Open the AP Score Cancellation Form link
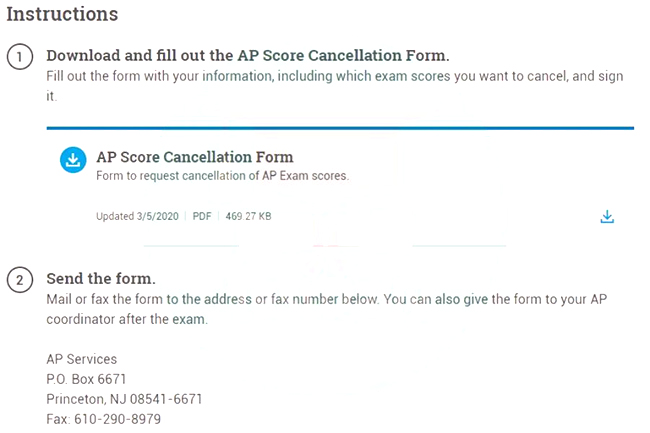The height and width of the screenshot is (433, 650). [x=195, y=157]
